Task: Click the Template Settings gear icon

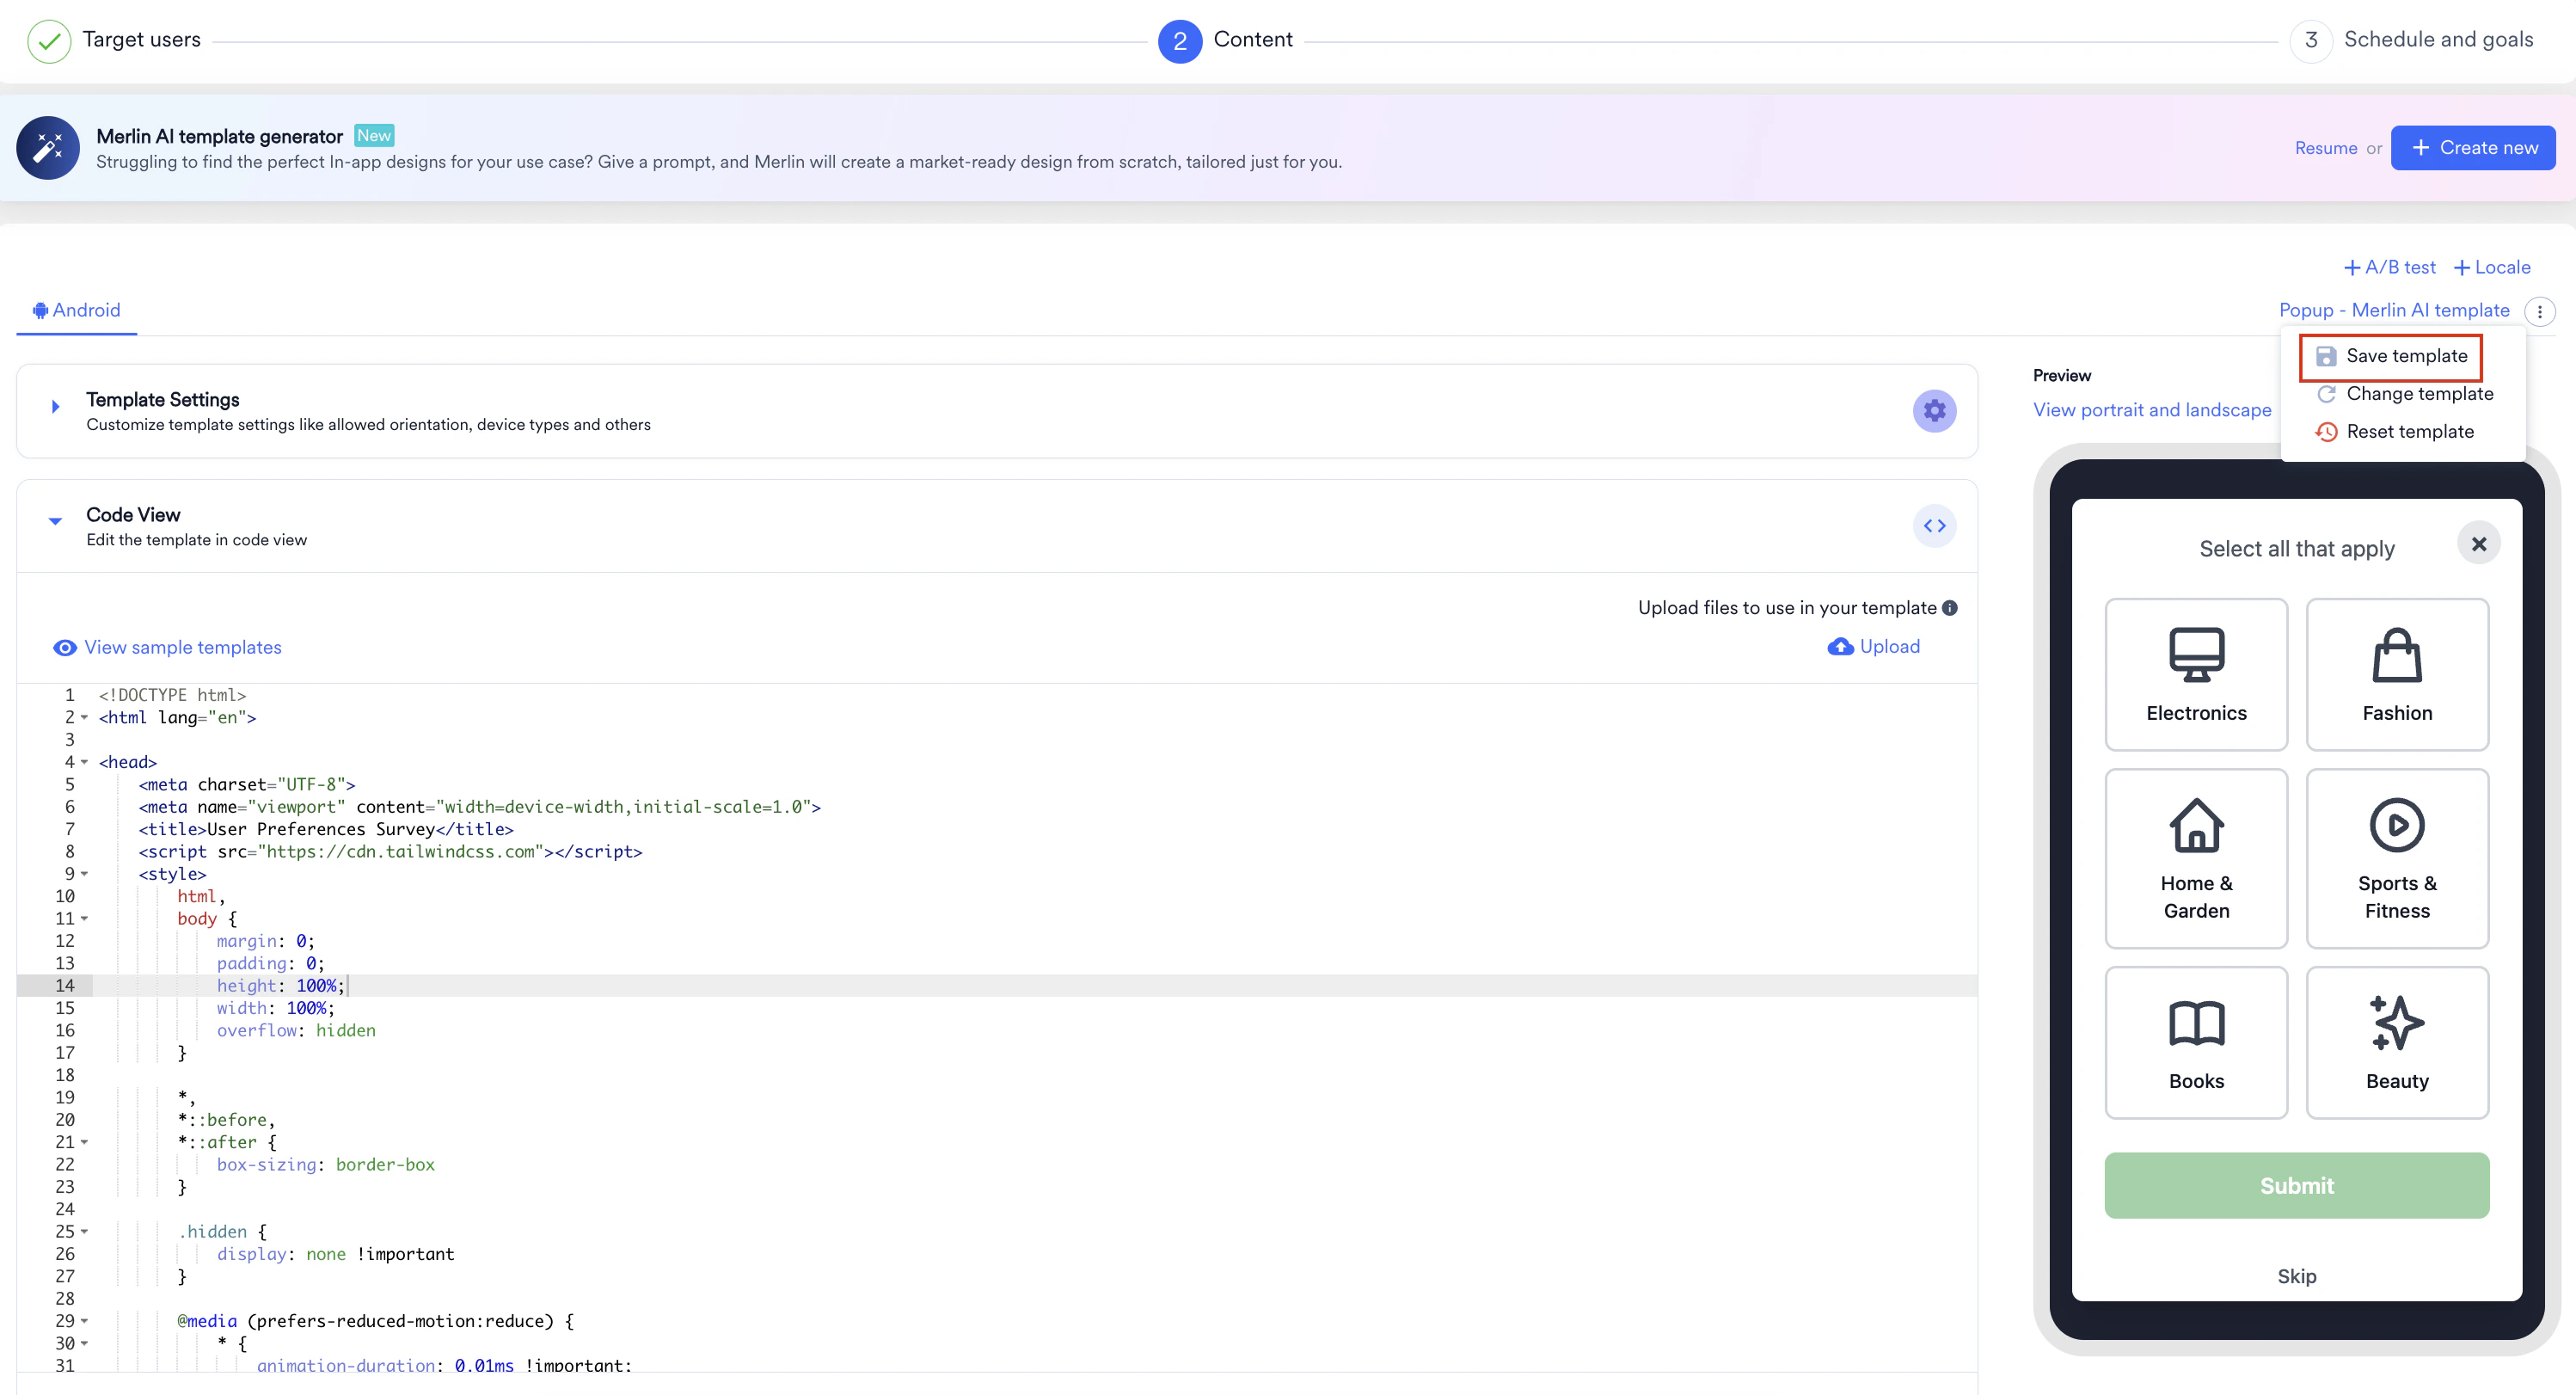Action: [x=1934, y=411]
